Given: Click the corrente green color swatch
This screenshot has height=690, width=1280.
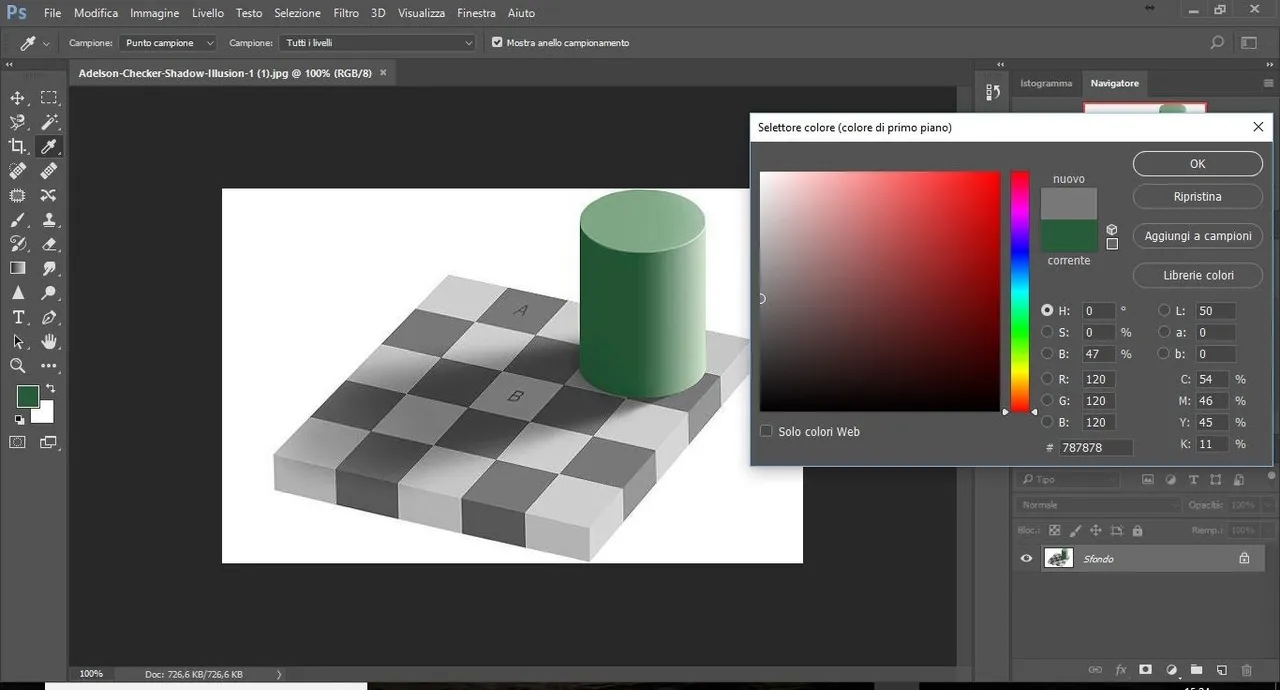Looking at the screenshot, I should 1069,235.
